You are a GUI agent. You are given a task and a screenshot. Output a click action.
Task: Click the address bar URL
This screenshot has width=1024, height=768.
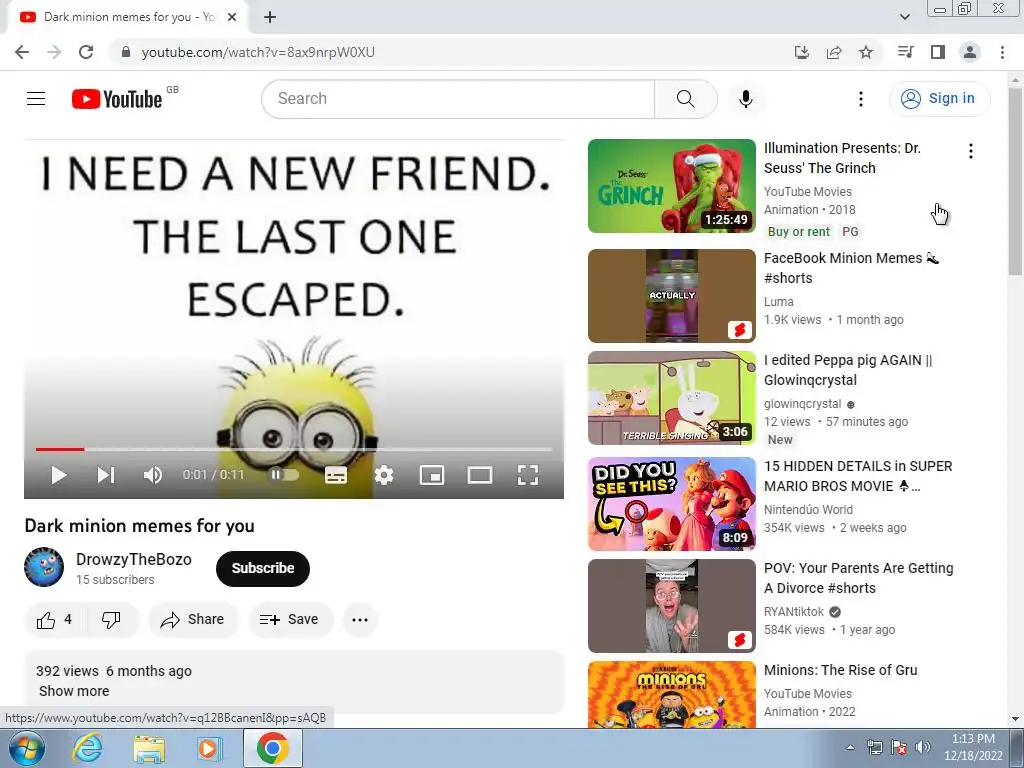(x=258, y=52)
